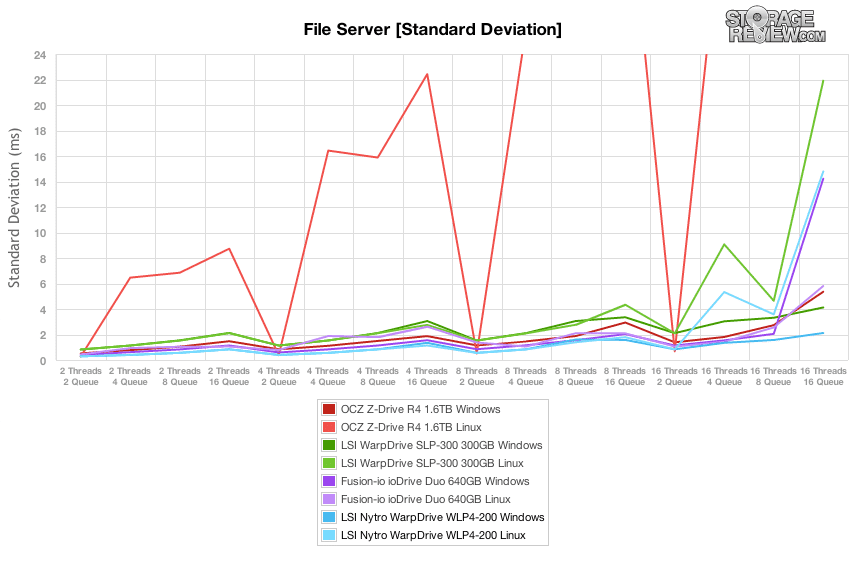Click the chart title File Server [Standard Deviation]
The image size is (850, 577).
click(x=433, y=29)
